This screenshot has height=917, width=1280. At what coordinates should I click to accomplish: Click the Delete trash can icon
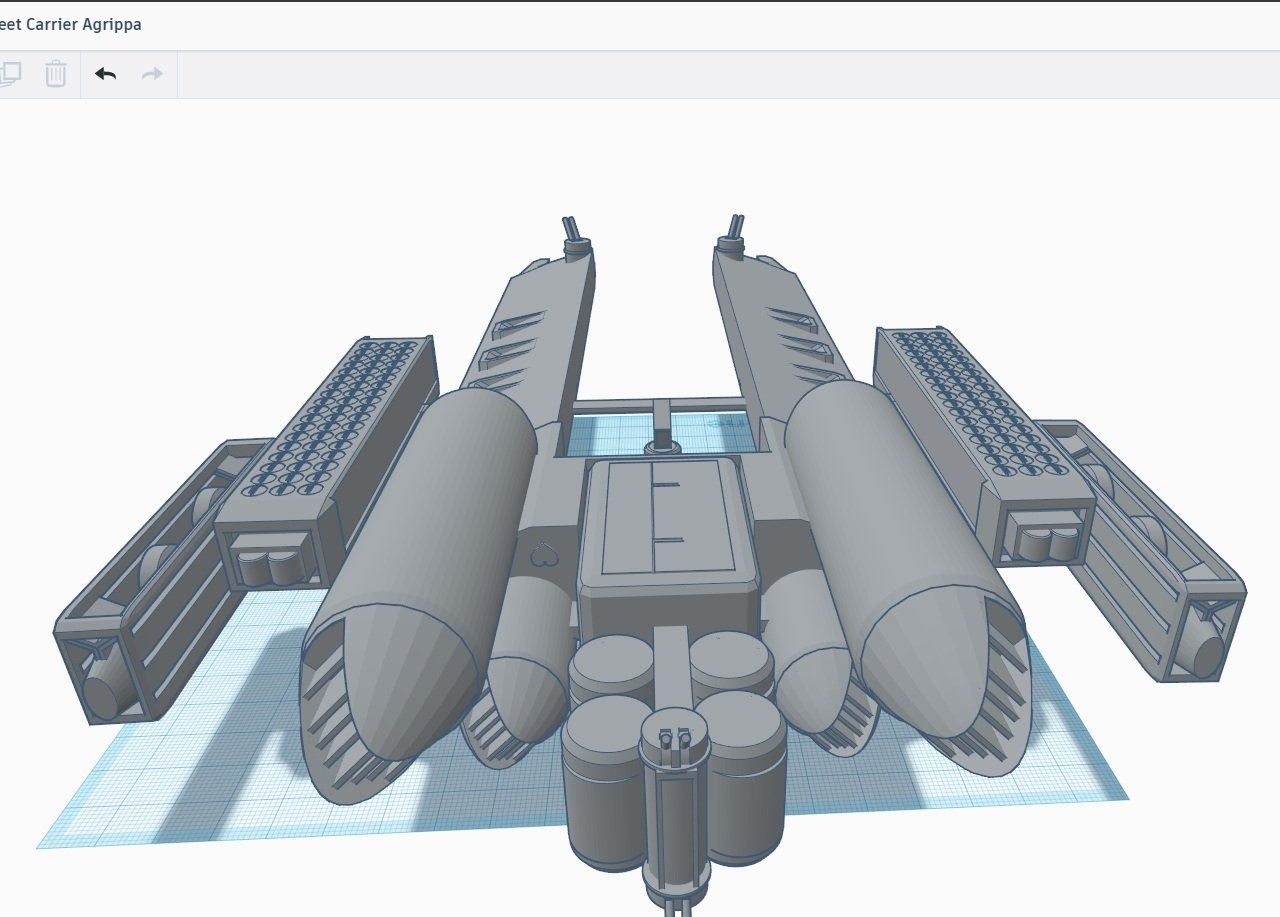(56, 73)
